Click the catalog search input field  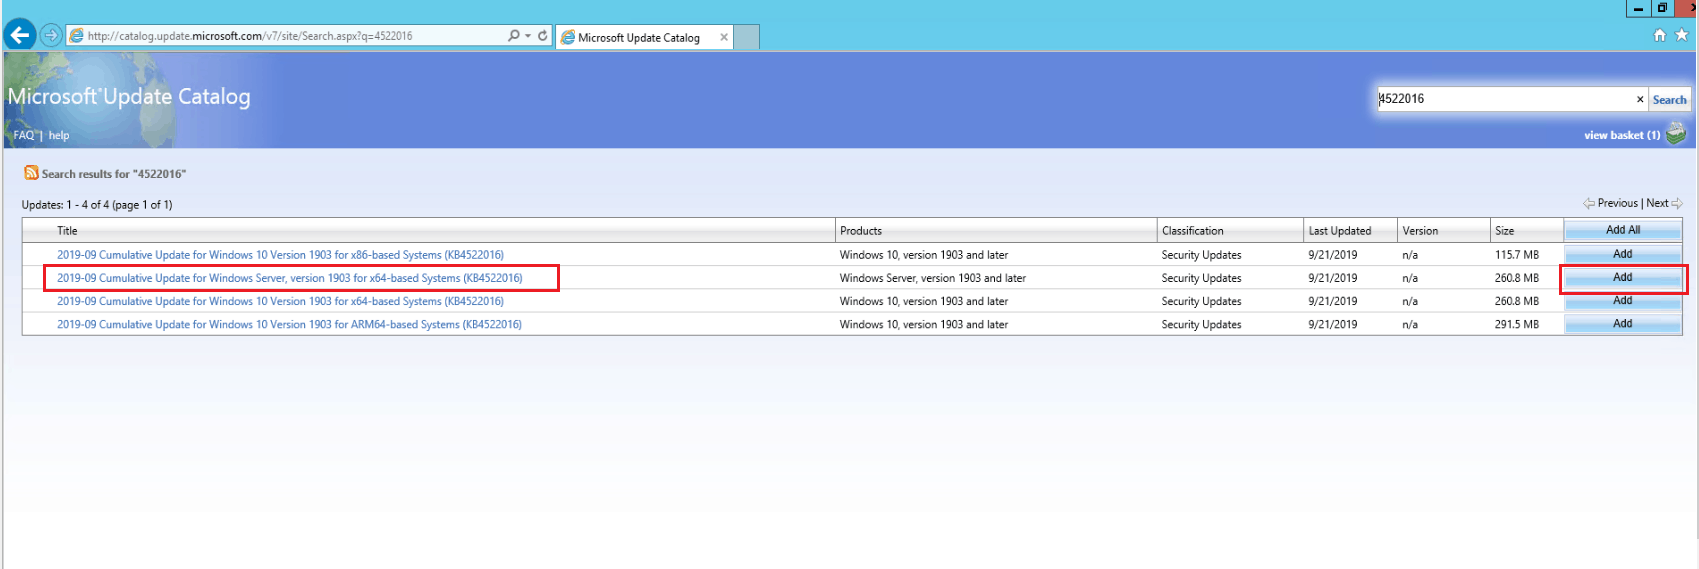1504,99
